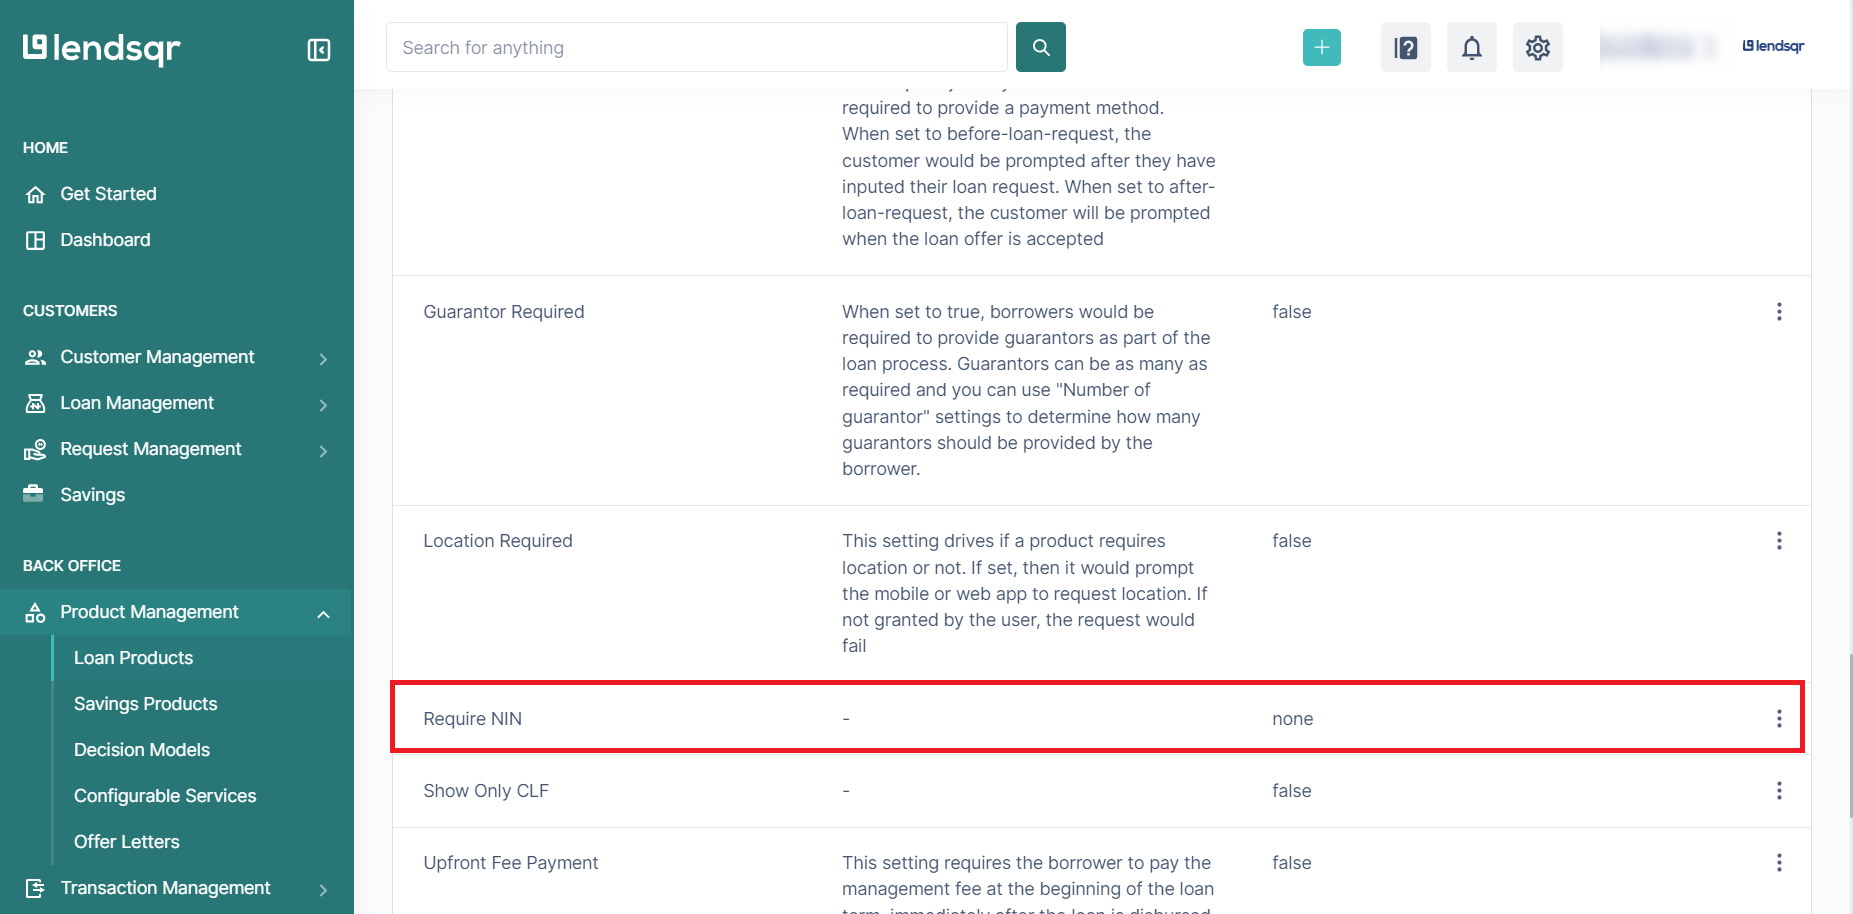
Task: Expand Customer Management chevron
Action: click(x=323, y=359)
